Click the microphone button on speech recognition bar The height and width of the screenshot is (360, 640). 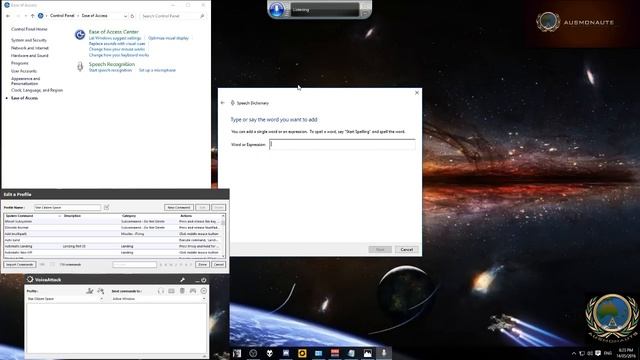pyautogui.click(x=277, y=9)
